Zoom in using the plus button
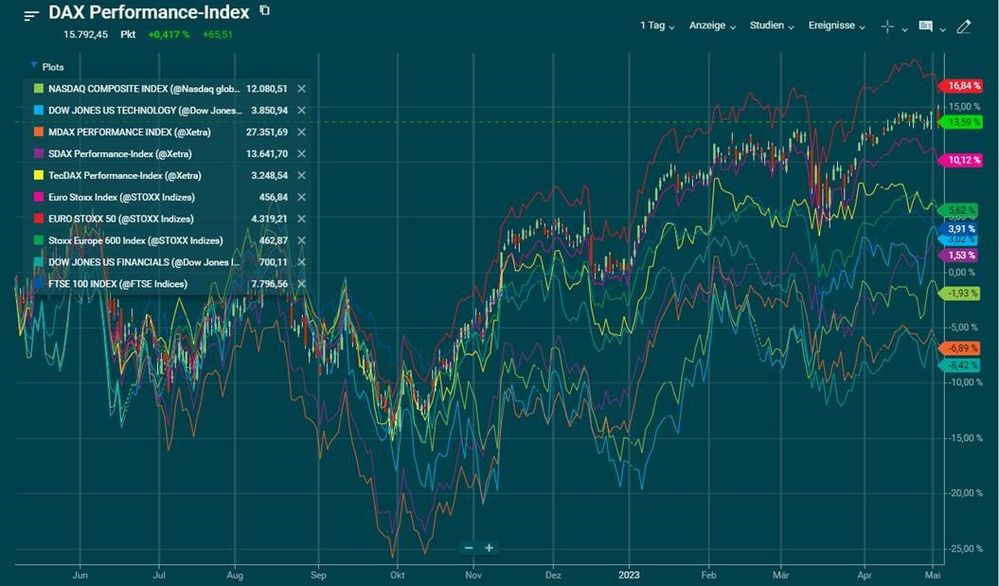Image resolution: width=999 pixels, height=586 pixels. (489, 547)
